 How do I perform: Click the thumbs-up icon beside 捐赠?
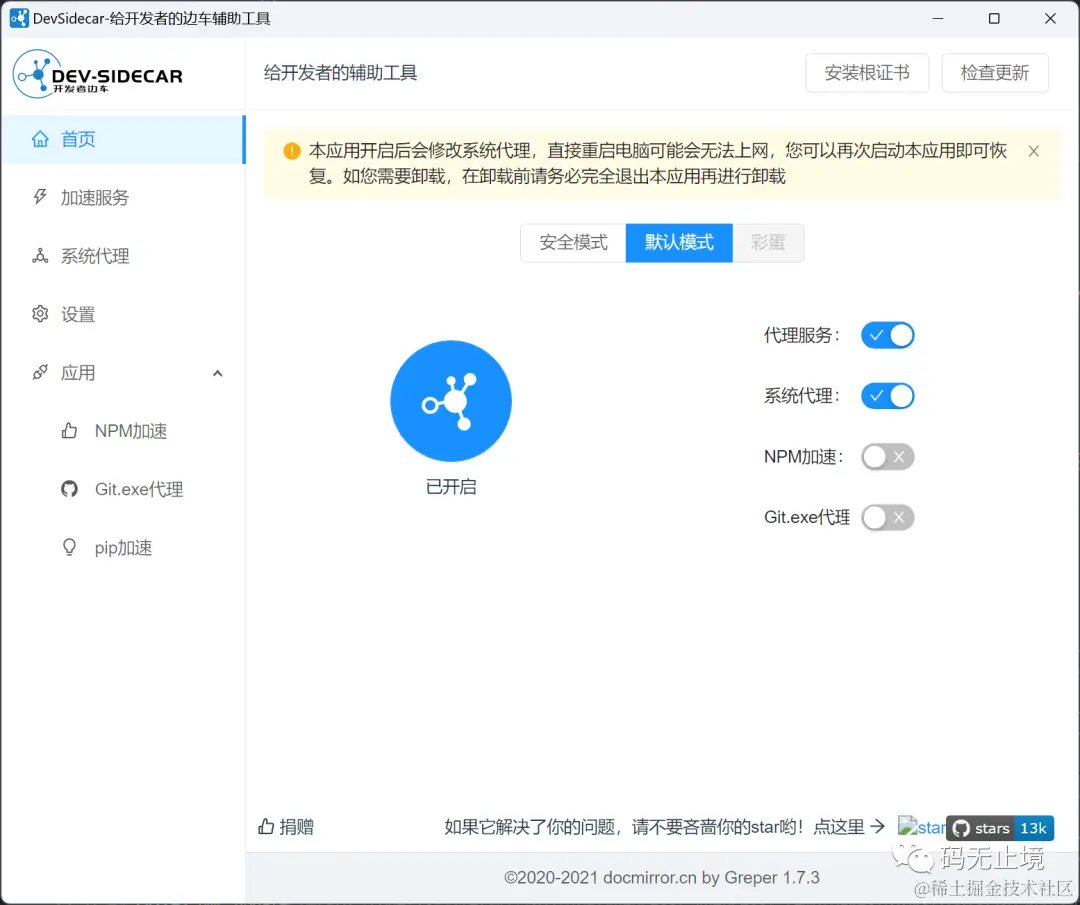(x=266, y=826)
